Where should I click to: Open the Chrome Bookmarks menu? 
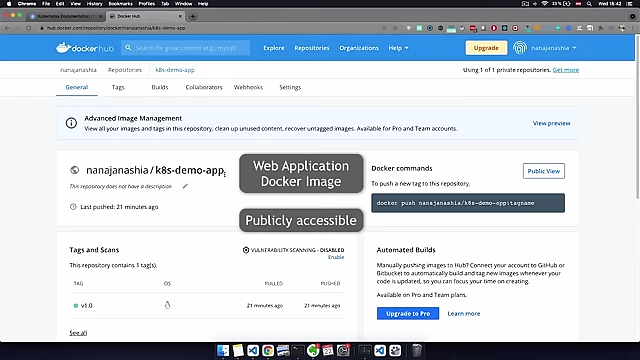click(120, 4)
